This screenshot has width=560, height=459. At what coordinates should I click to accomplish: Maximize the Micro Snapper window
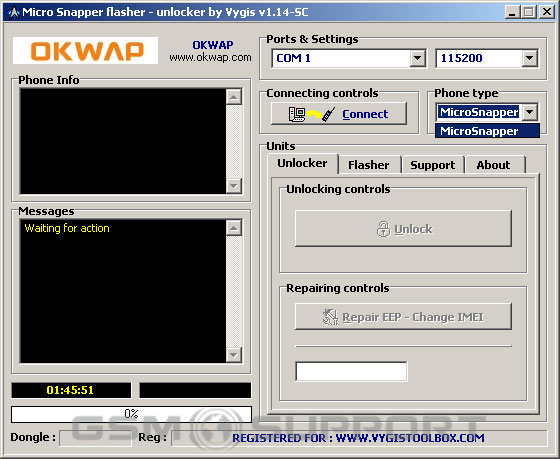pos(529,13)
